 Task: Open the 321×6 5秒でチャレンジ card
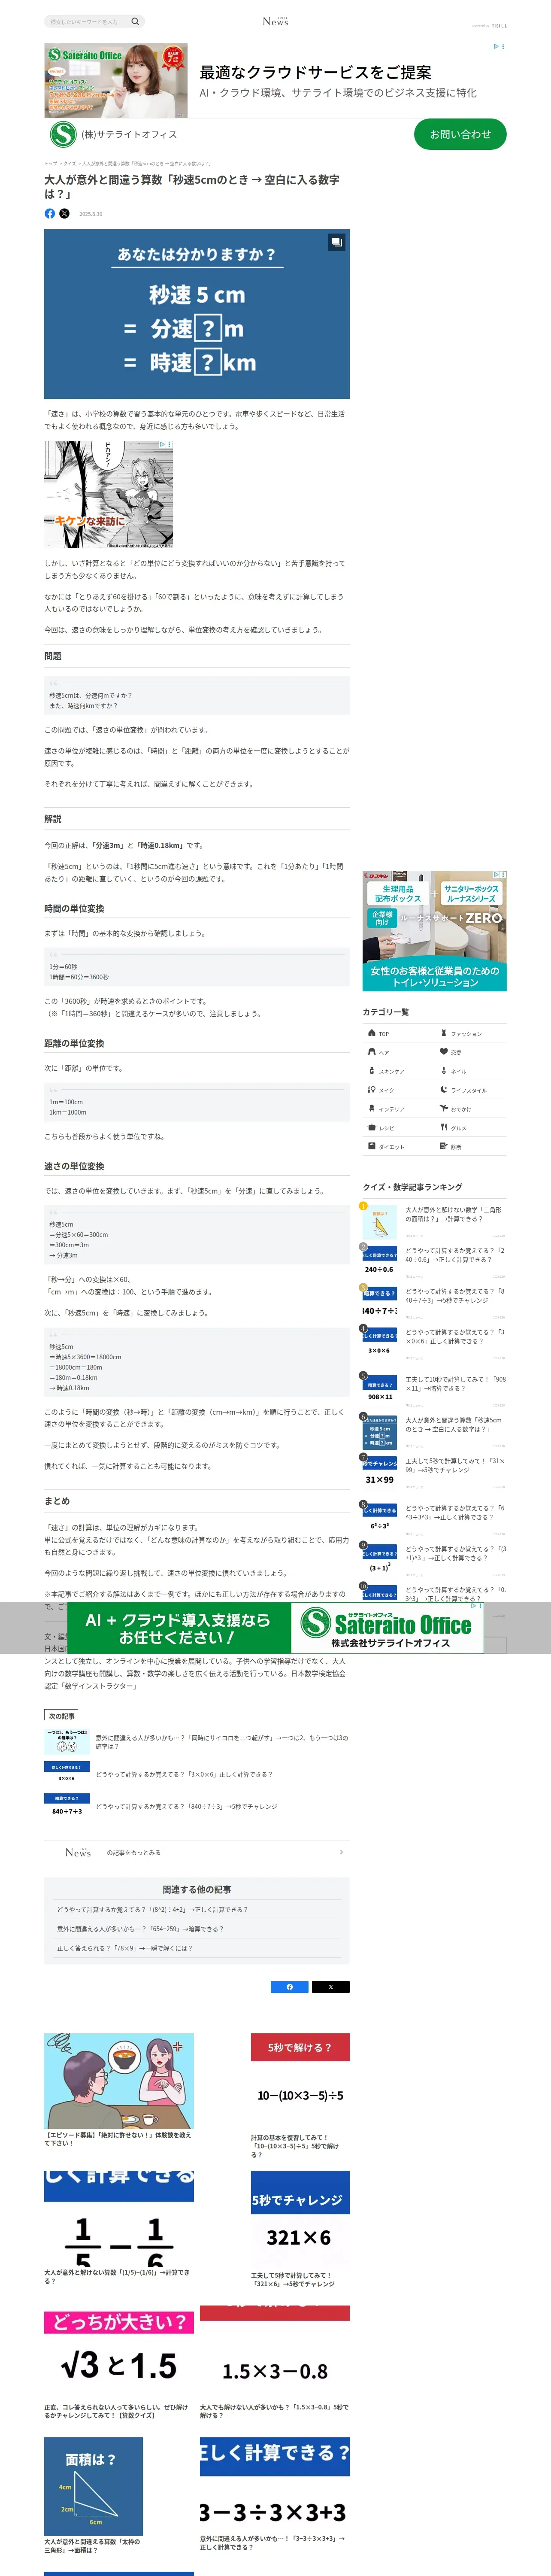point(300,2229)
